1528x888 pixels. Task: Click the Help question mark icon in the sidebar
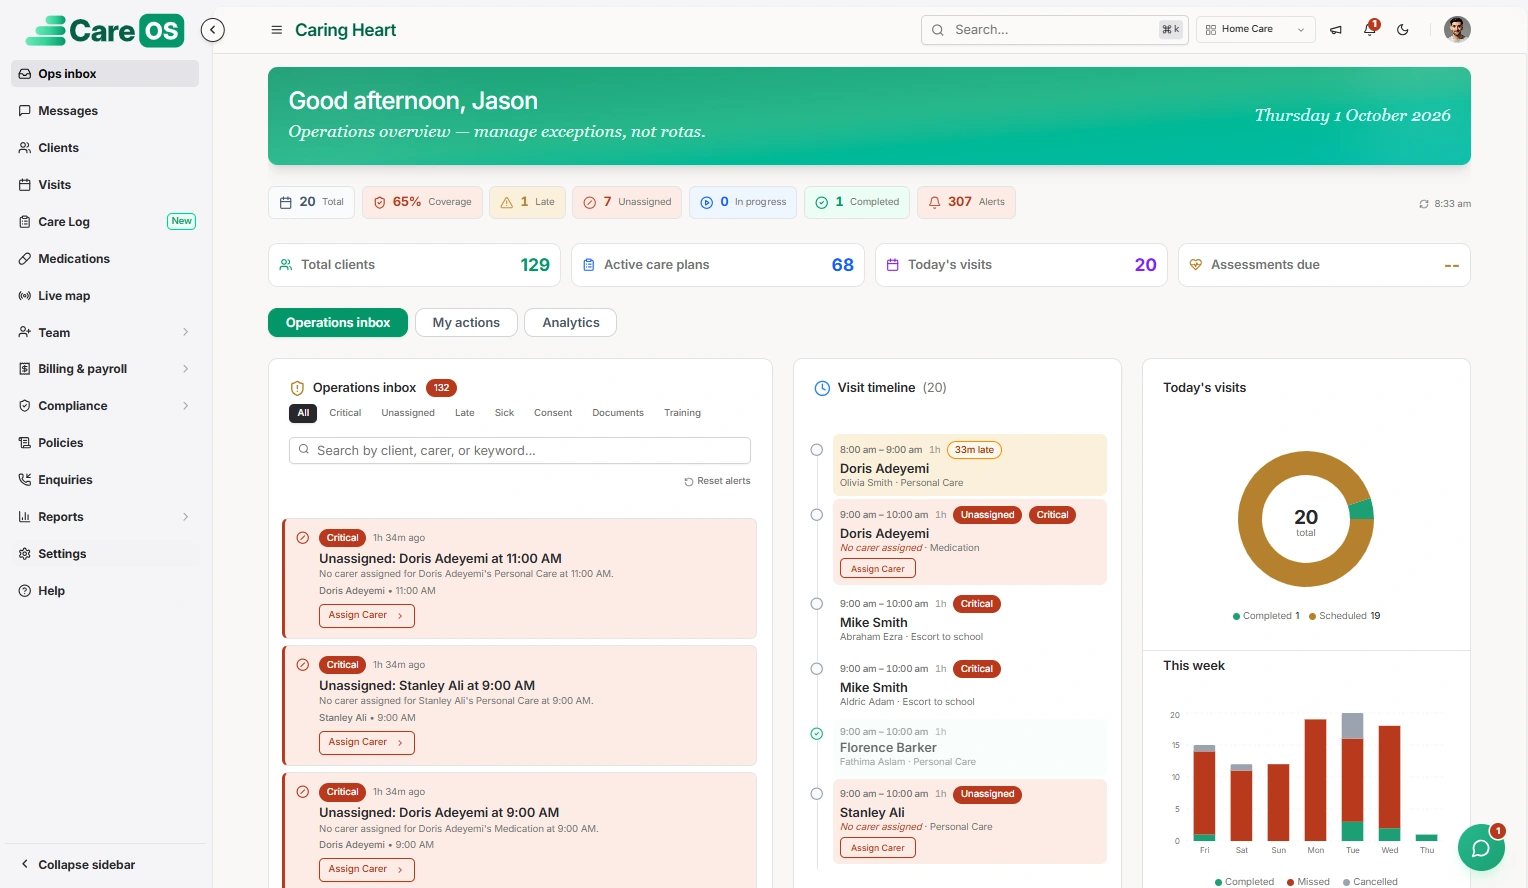tap(25, 591)
